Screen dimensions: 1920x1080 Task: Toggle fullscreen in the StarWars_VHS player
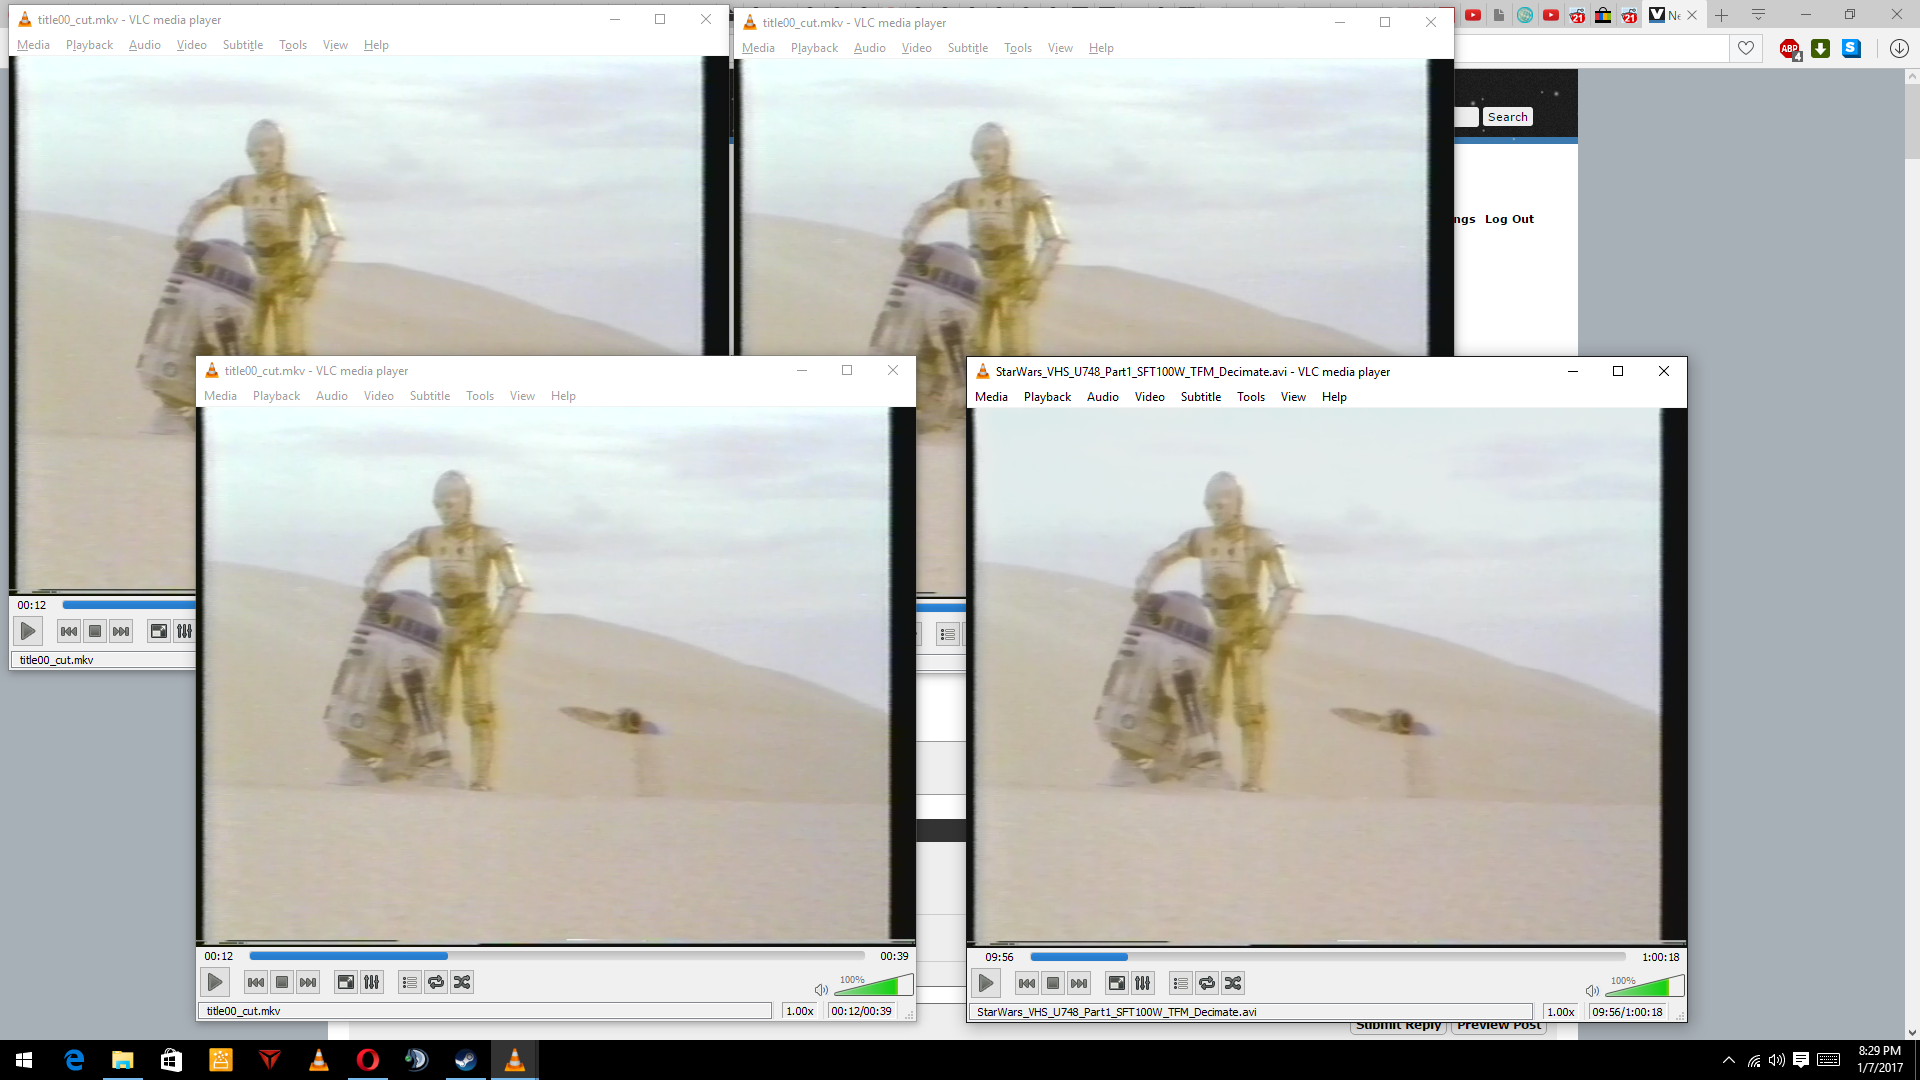(x=1117, y=984)
